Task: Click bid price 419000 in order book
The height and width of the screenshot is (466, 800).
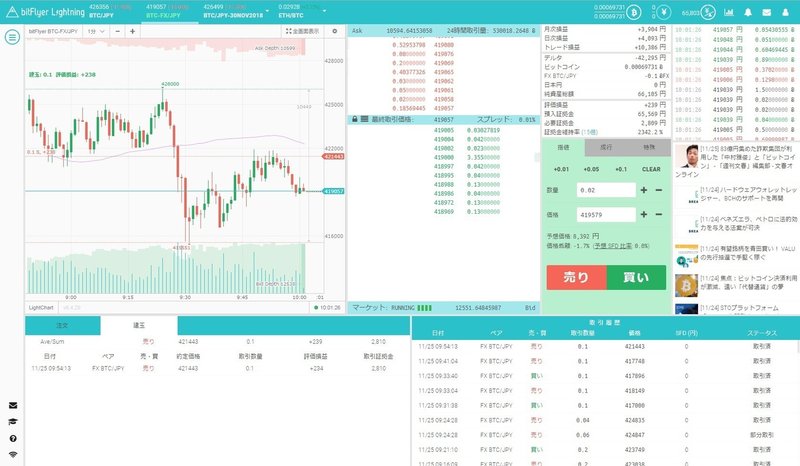Action: (x=444, y=157)
